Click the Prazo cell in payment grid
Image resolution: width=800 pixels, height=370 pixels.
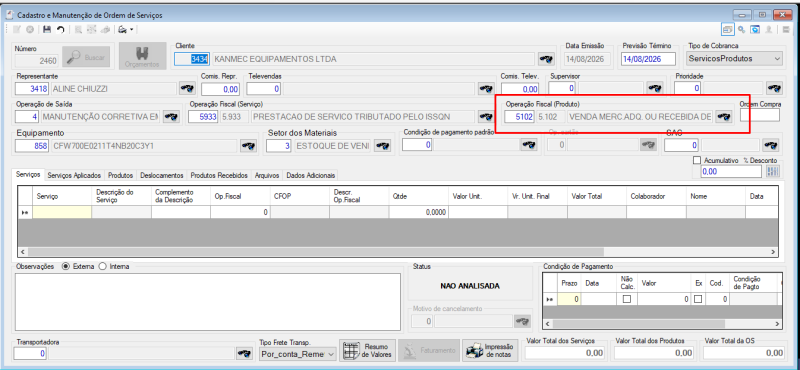569,299
